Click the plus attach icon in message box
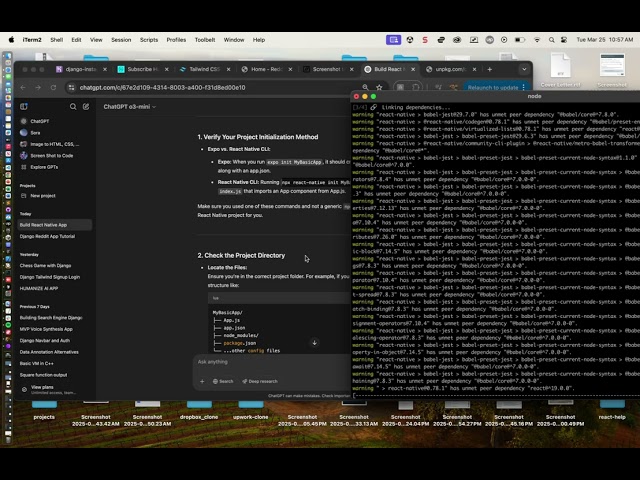This screenshot has height=480, width=640. [202, 381]
